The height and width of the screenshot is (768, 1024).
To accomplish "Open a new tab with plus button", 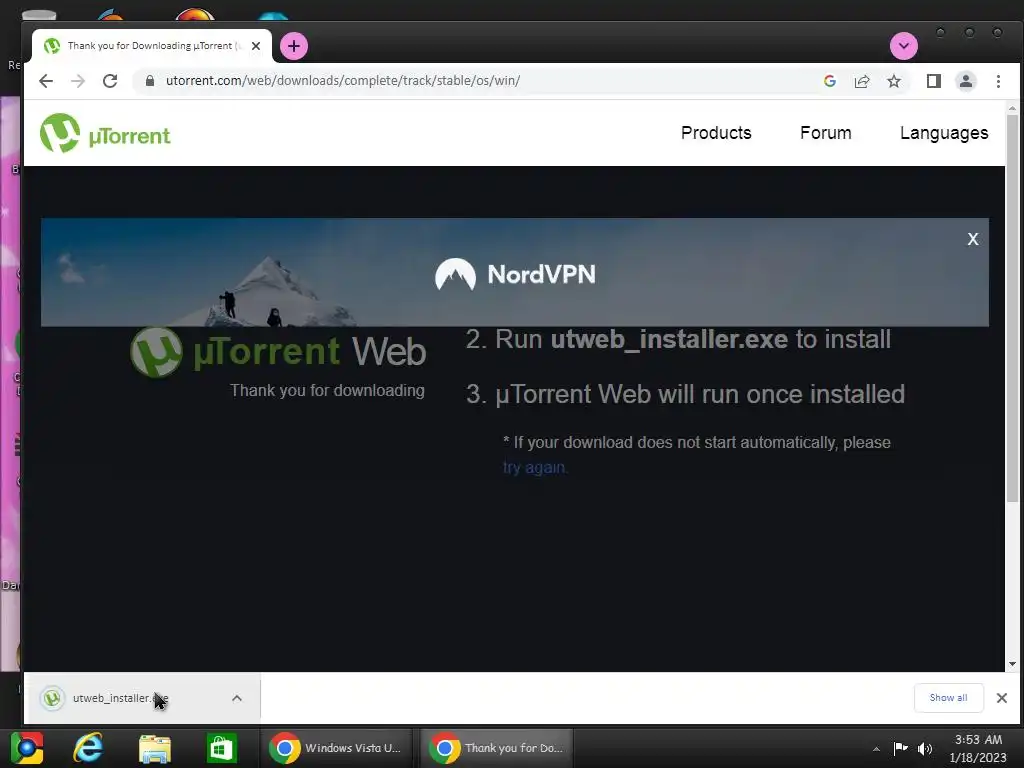I will [294, 46].
